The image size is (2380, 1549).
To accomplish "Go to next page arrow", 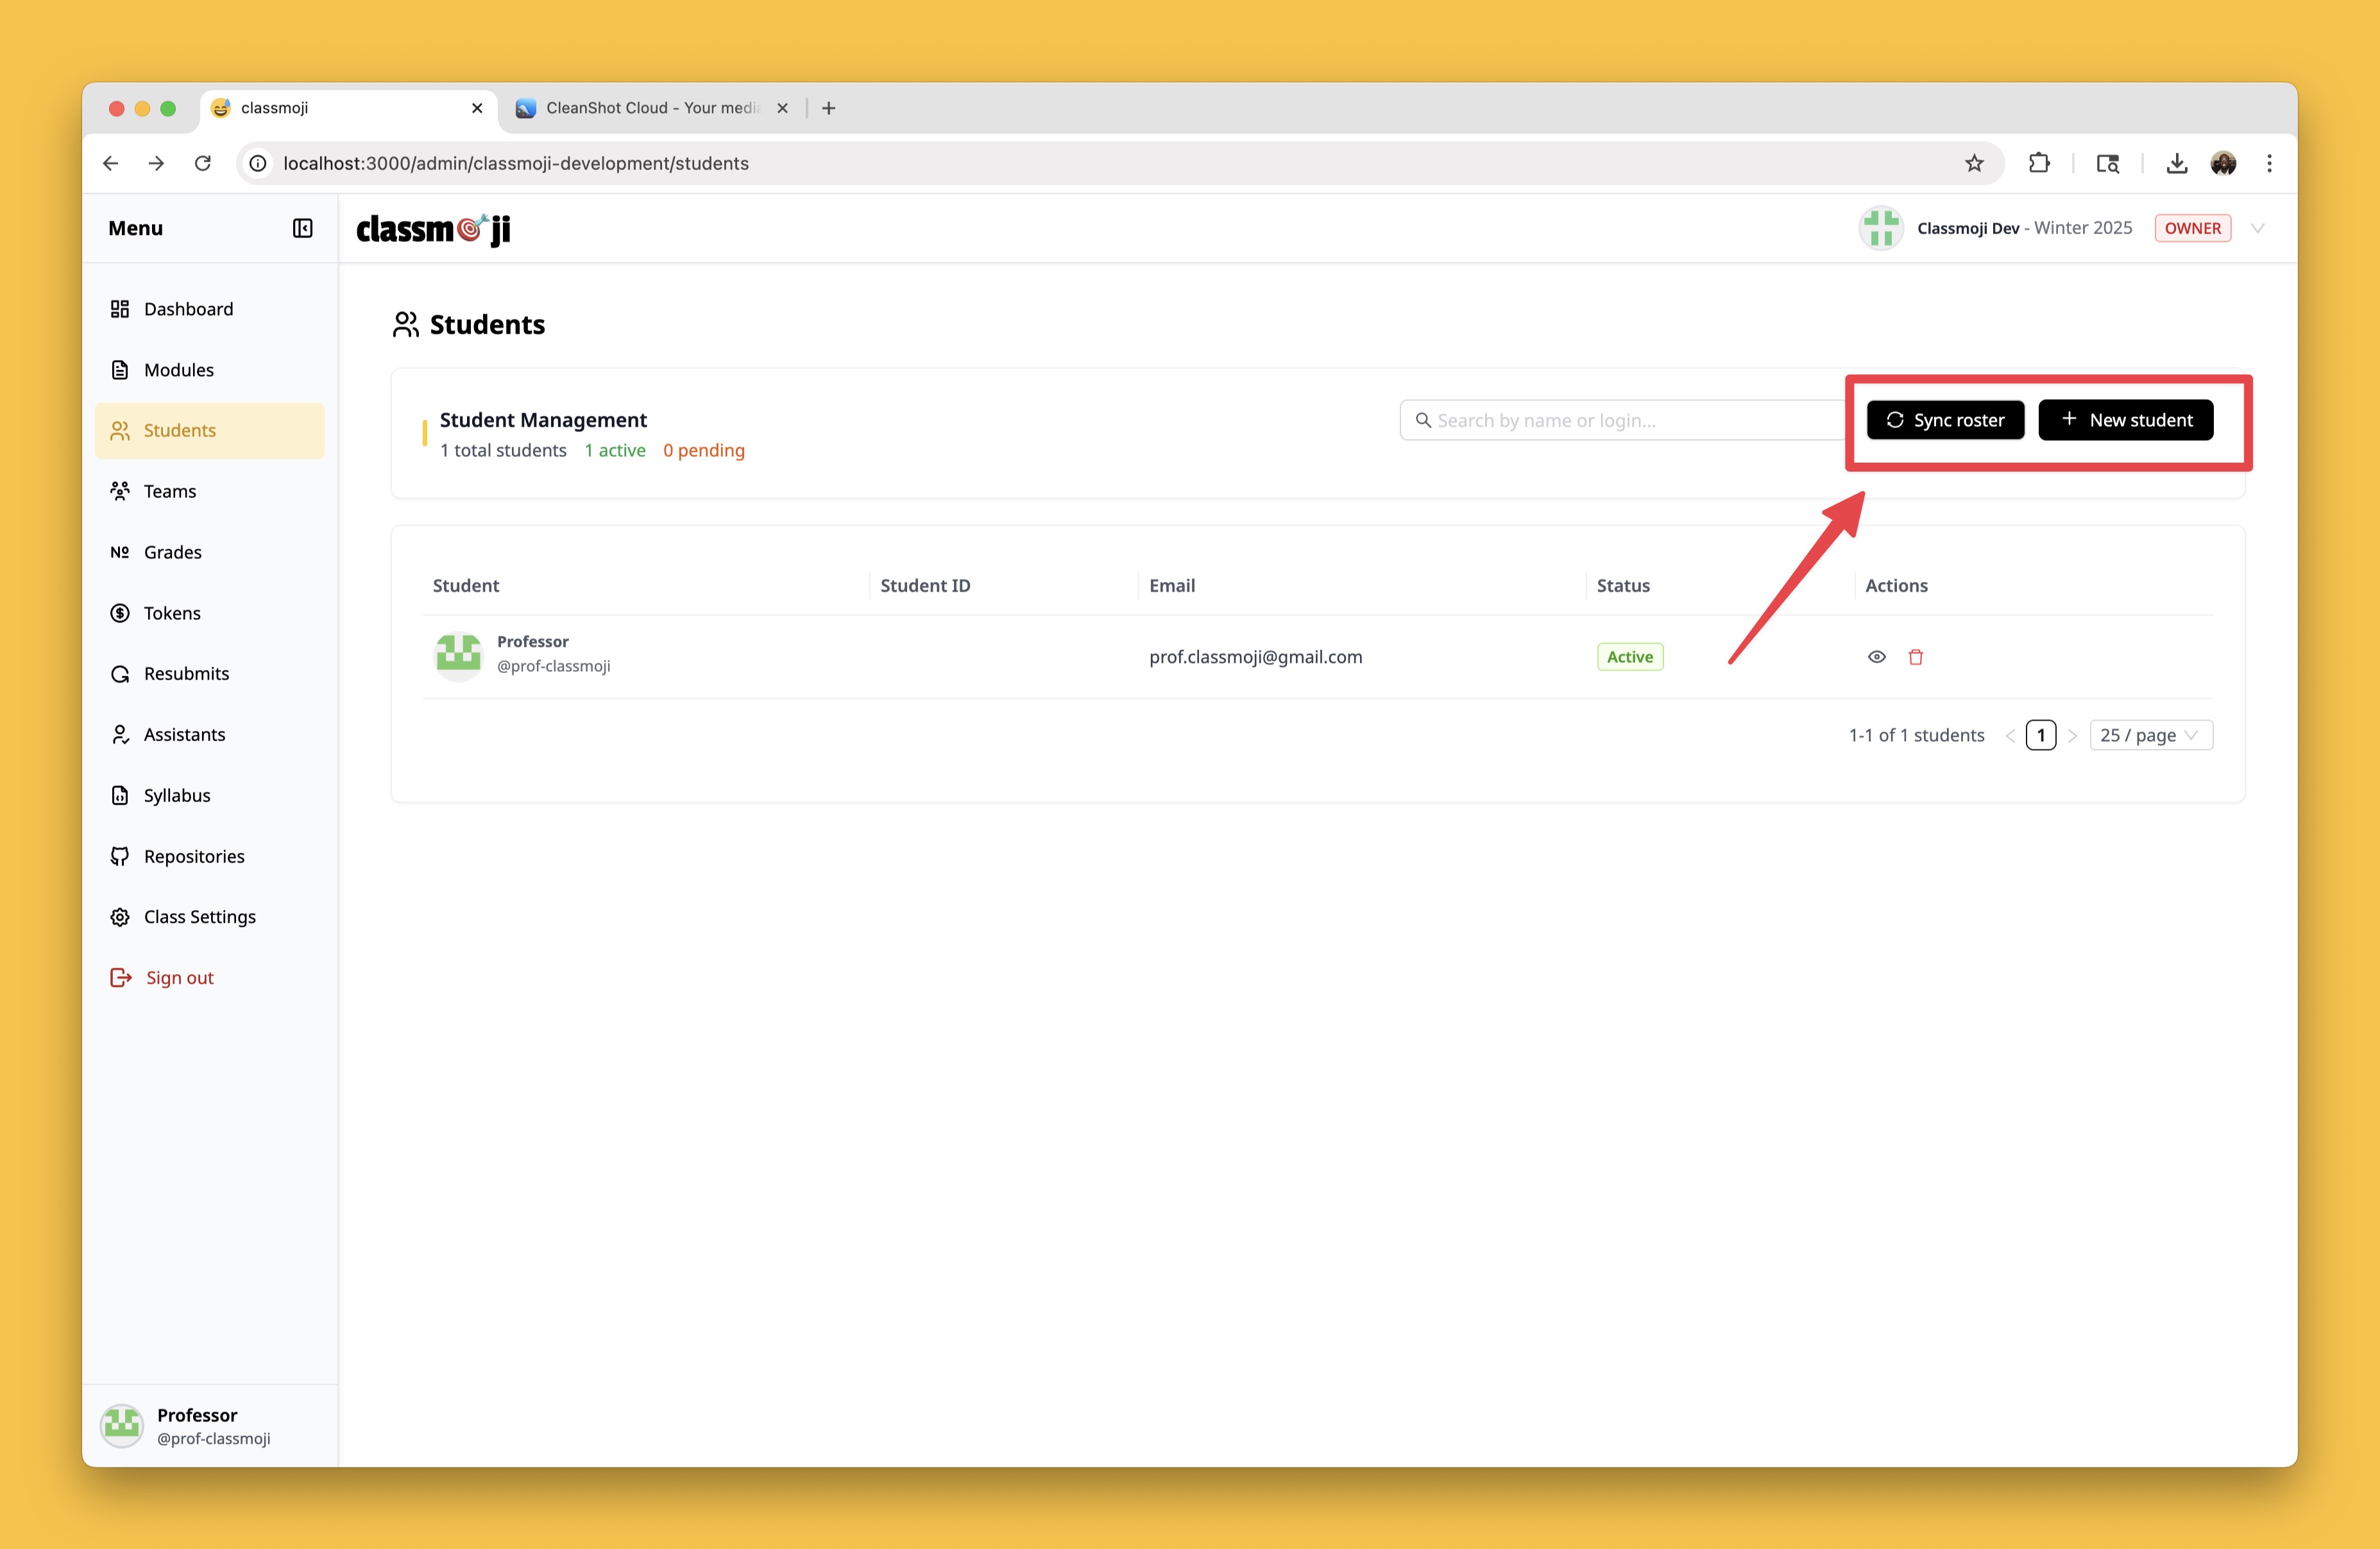I will point(2072,735).
